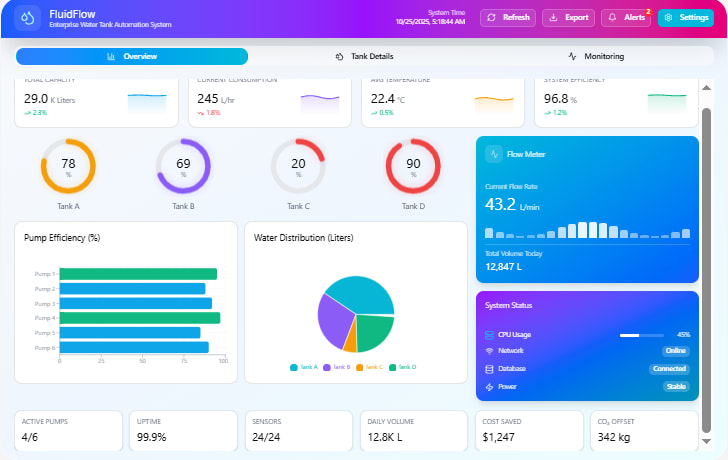Image resolution: width=728 pixels, height=460 pixels.
Task: Switch to the Tank Details tab
Action: pos(364,57)
